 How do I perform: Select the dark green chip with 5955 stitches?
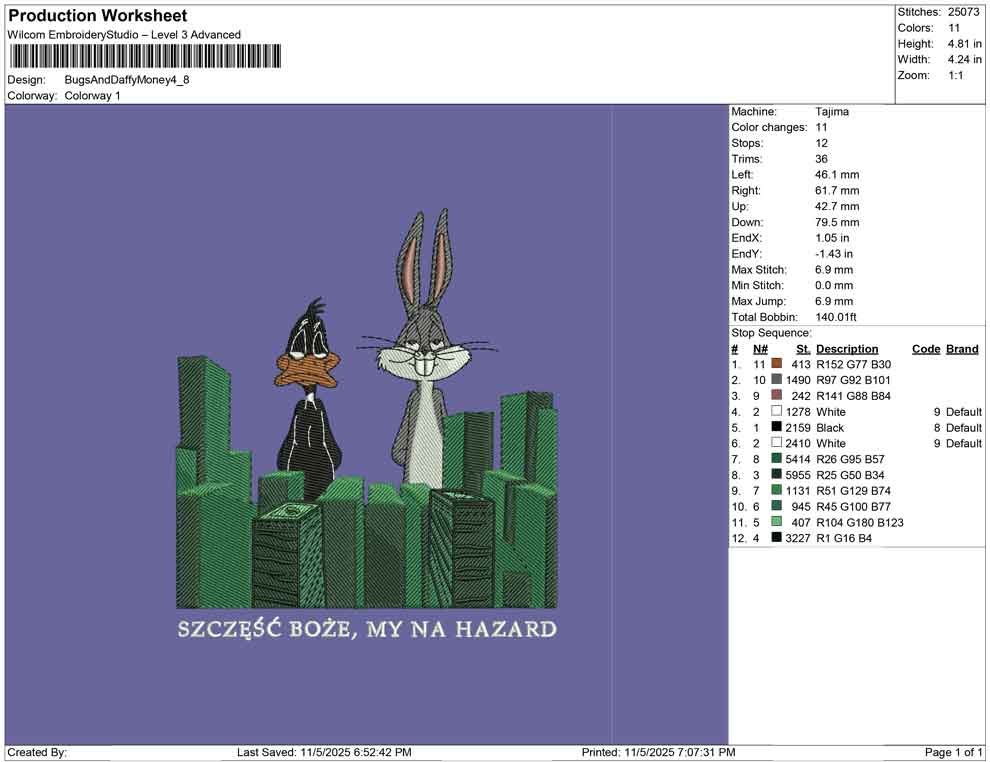tap(775, 474)
